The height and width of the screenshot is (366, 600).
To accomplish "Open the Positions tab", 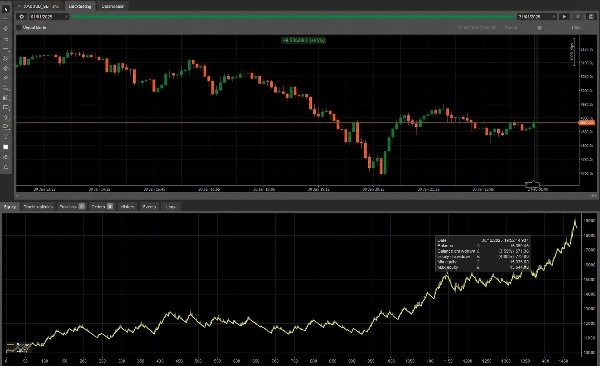I will [72, 206].
